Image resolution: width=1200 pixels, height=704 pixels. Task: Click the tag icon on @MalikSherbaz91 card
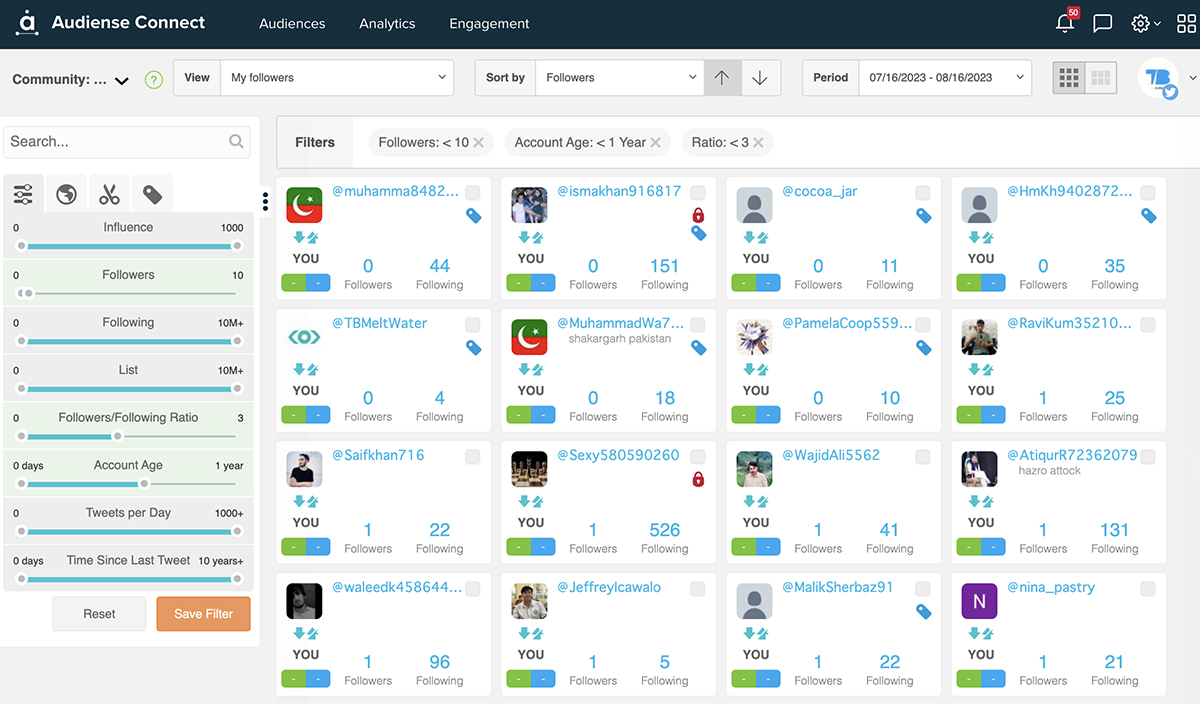pyautogui.click(x=924, y=611)
